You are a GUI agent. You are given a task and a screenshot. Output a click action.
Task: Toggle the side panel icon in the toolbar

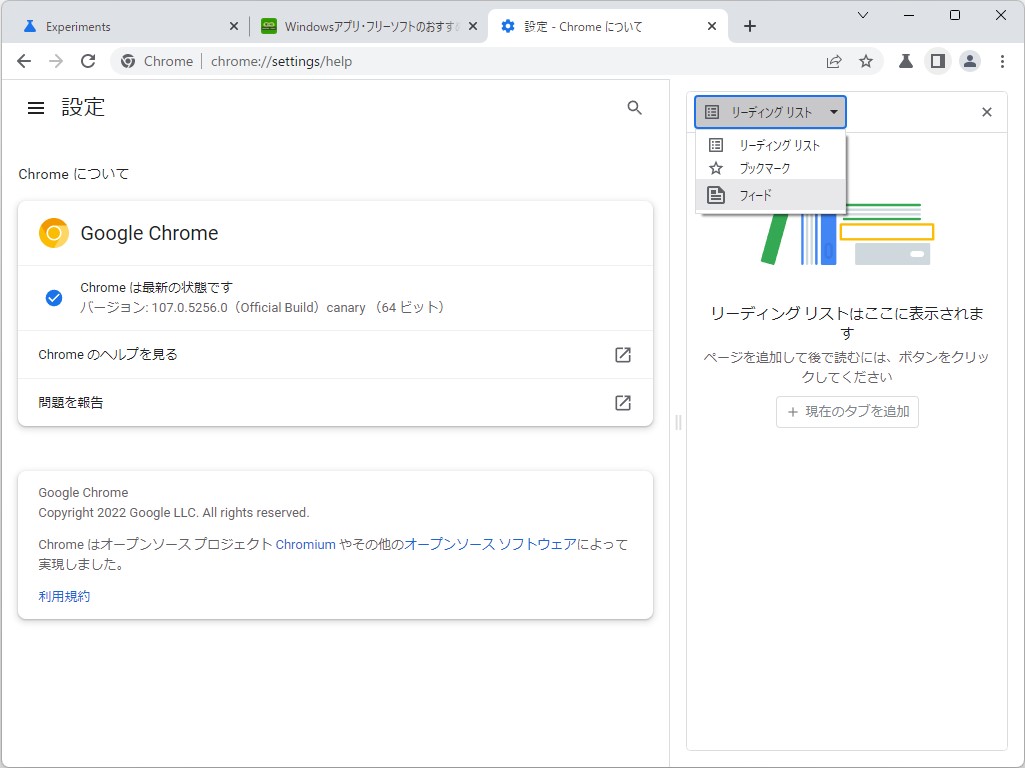point(937,61)
